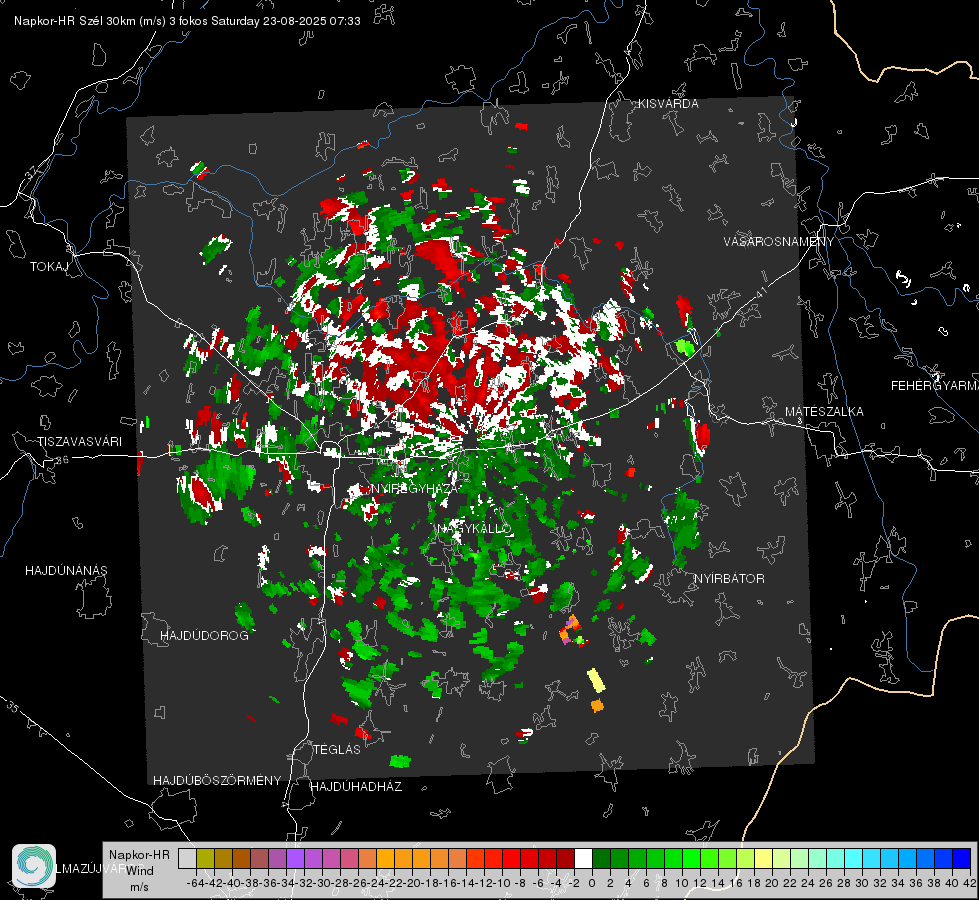Click the TOKAJ town label
This screenshot has width=979, height=900.
tap(48, 267)
